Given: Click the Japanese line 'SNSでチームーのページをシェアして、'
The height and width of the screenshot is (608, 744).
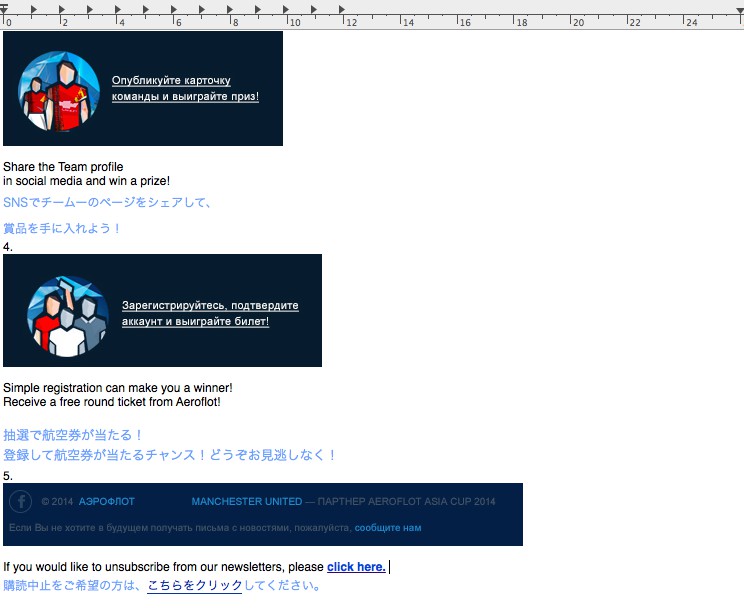Looking at the screenshot, I should pyautogui.click(x=107, y=203).
